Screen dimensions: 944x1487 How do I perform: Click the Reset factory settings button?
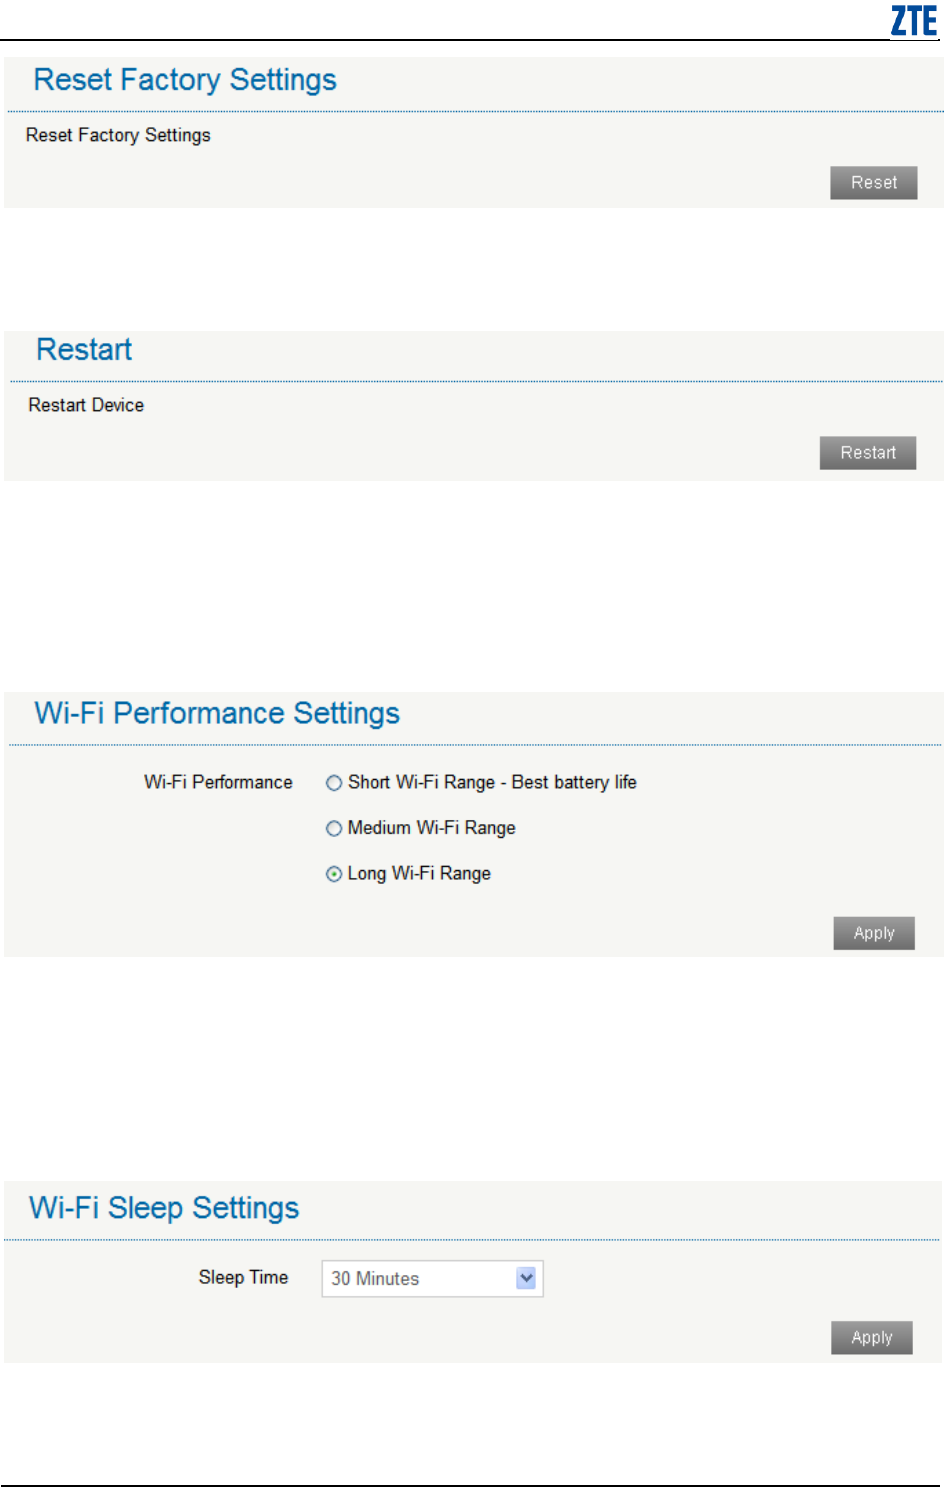click(873, 183)
